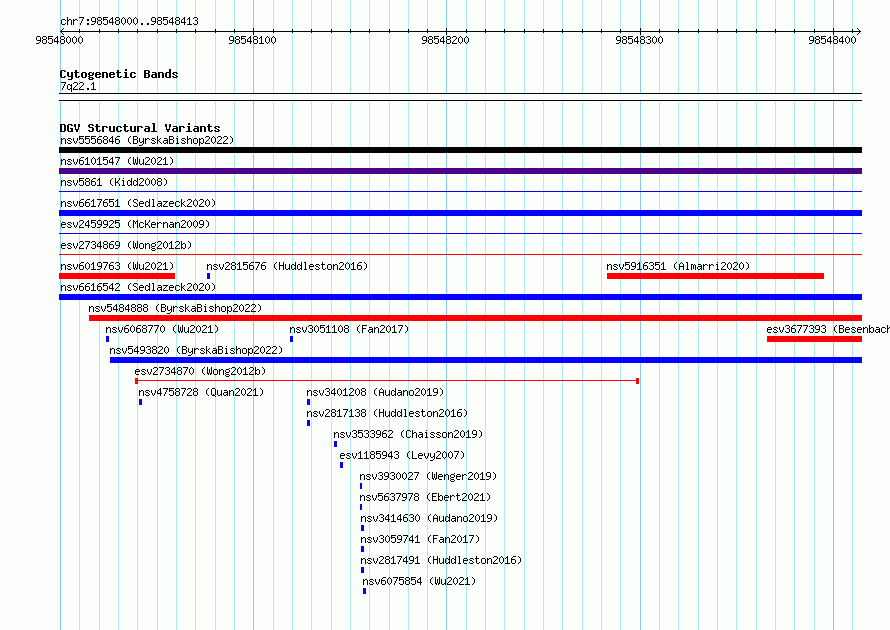Click nsv6616542 (Sedlazeck2020) label
This screenshot has height=630, width=890.
click(138, 287)
